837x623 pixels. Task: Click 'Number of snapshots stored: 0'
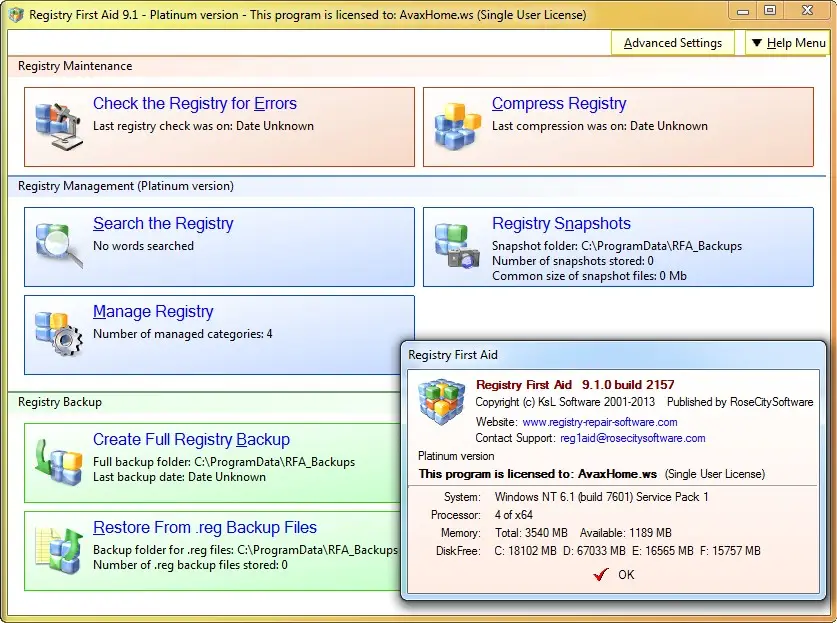click(x=573, y=261)
